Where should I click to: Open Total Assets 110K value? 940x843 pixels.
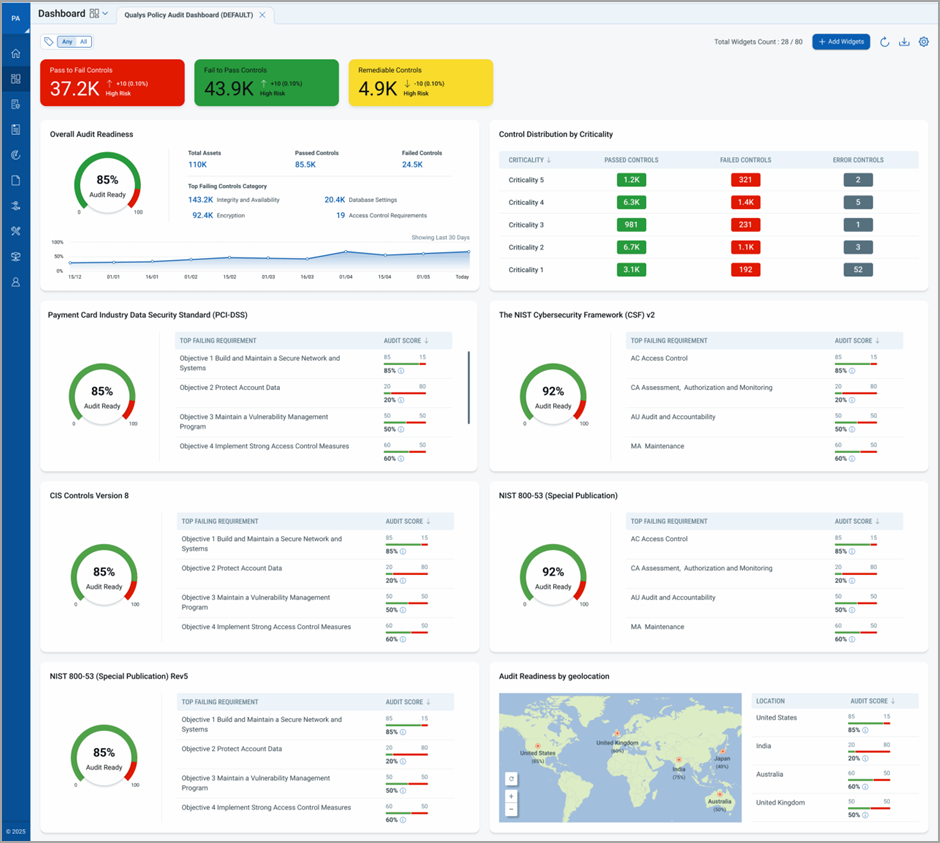click(197, 164)
